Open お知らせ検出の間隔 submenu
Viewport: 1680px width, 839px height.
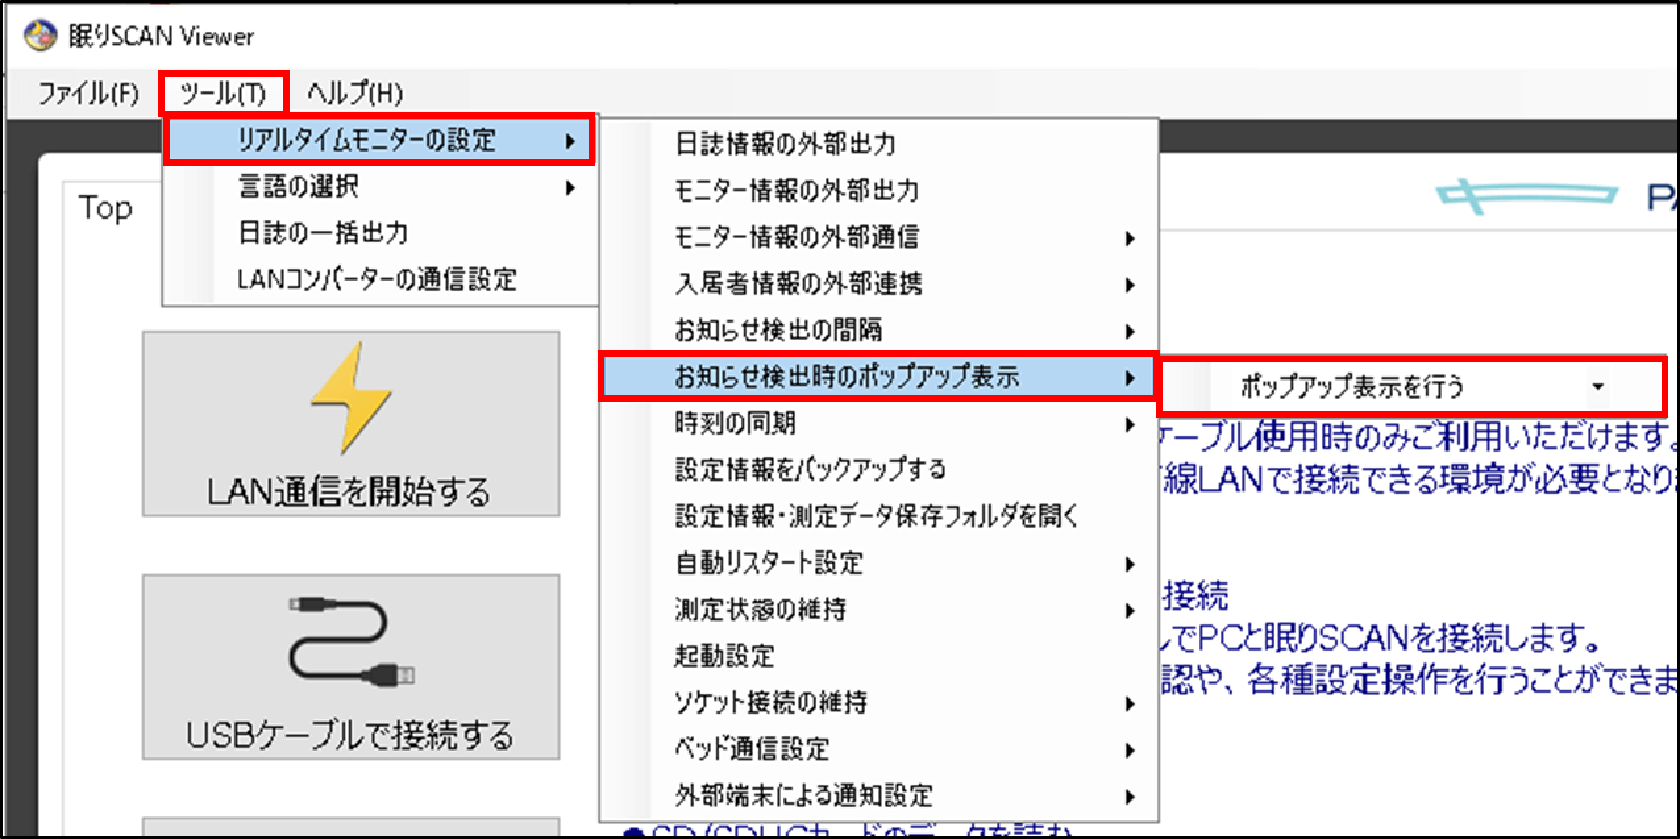pyautogui.click(x=878, y=330)
